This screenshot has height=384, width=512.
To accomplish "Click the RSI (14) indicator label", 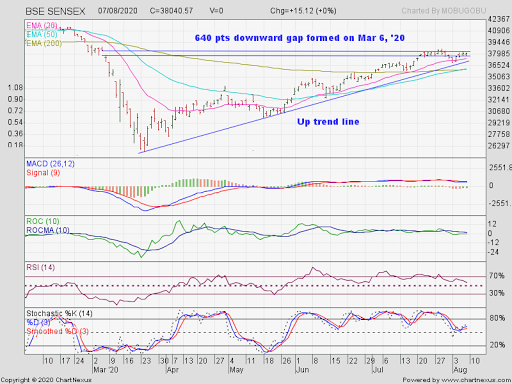I will 40,267.
